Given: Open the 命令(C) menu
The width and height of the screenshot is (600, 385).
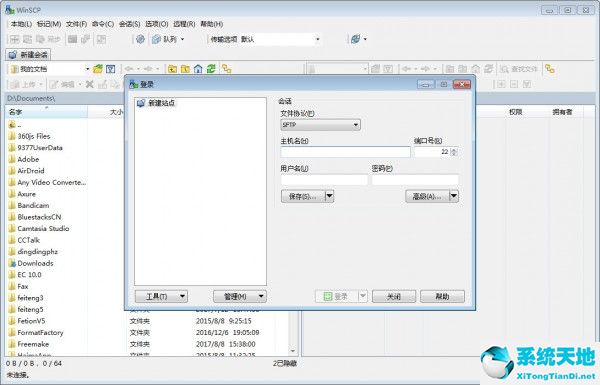Looking at the screenshot, I should 103,24.
